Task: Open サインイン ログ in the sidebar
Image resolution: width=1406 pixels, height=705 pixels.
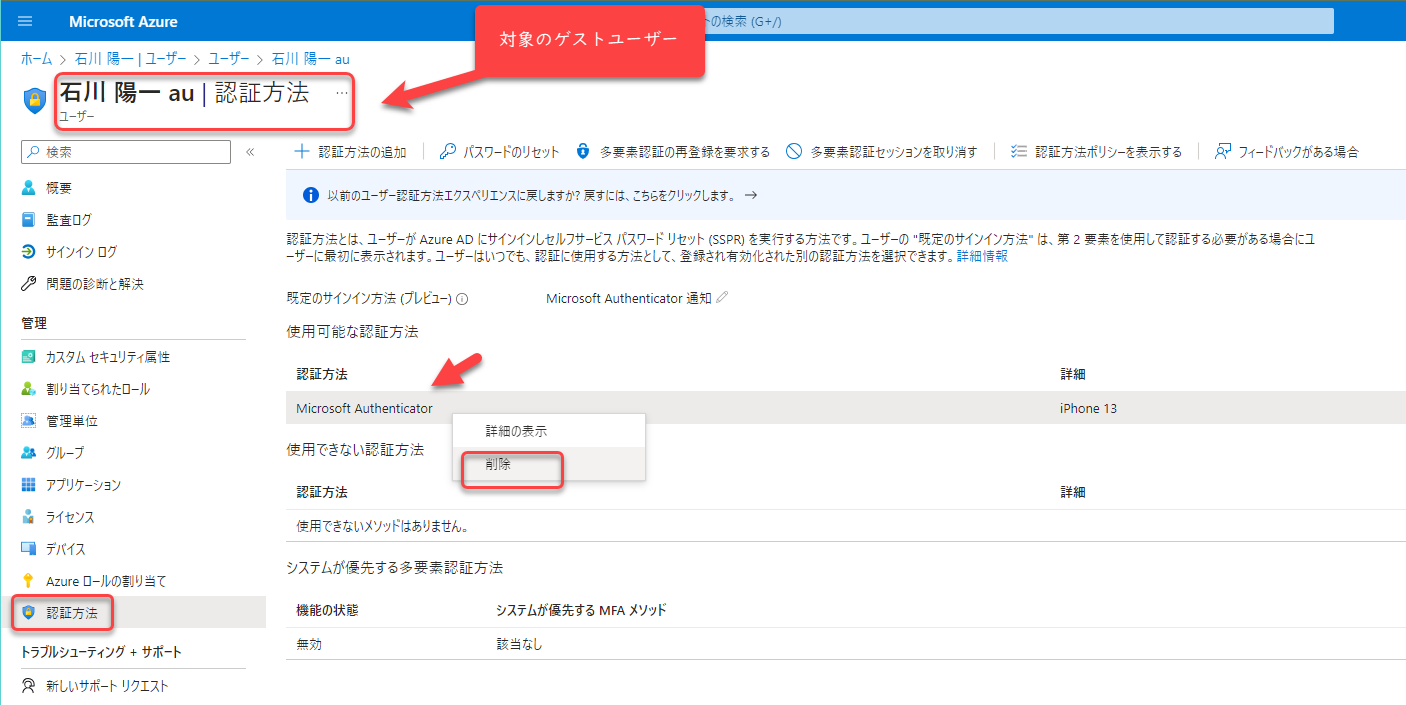Action: 81,251
